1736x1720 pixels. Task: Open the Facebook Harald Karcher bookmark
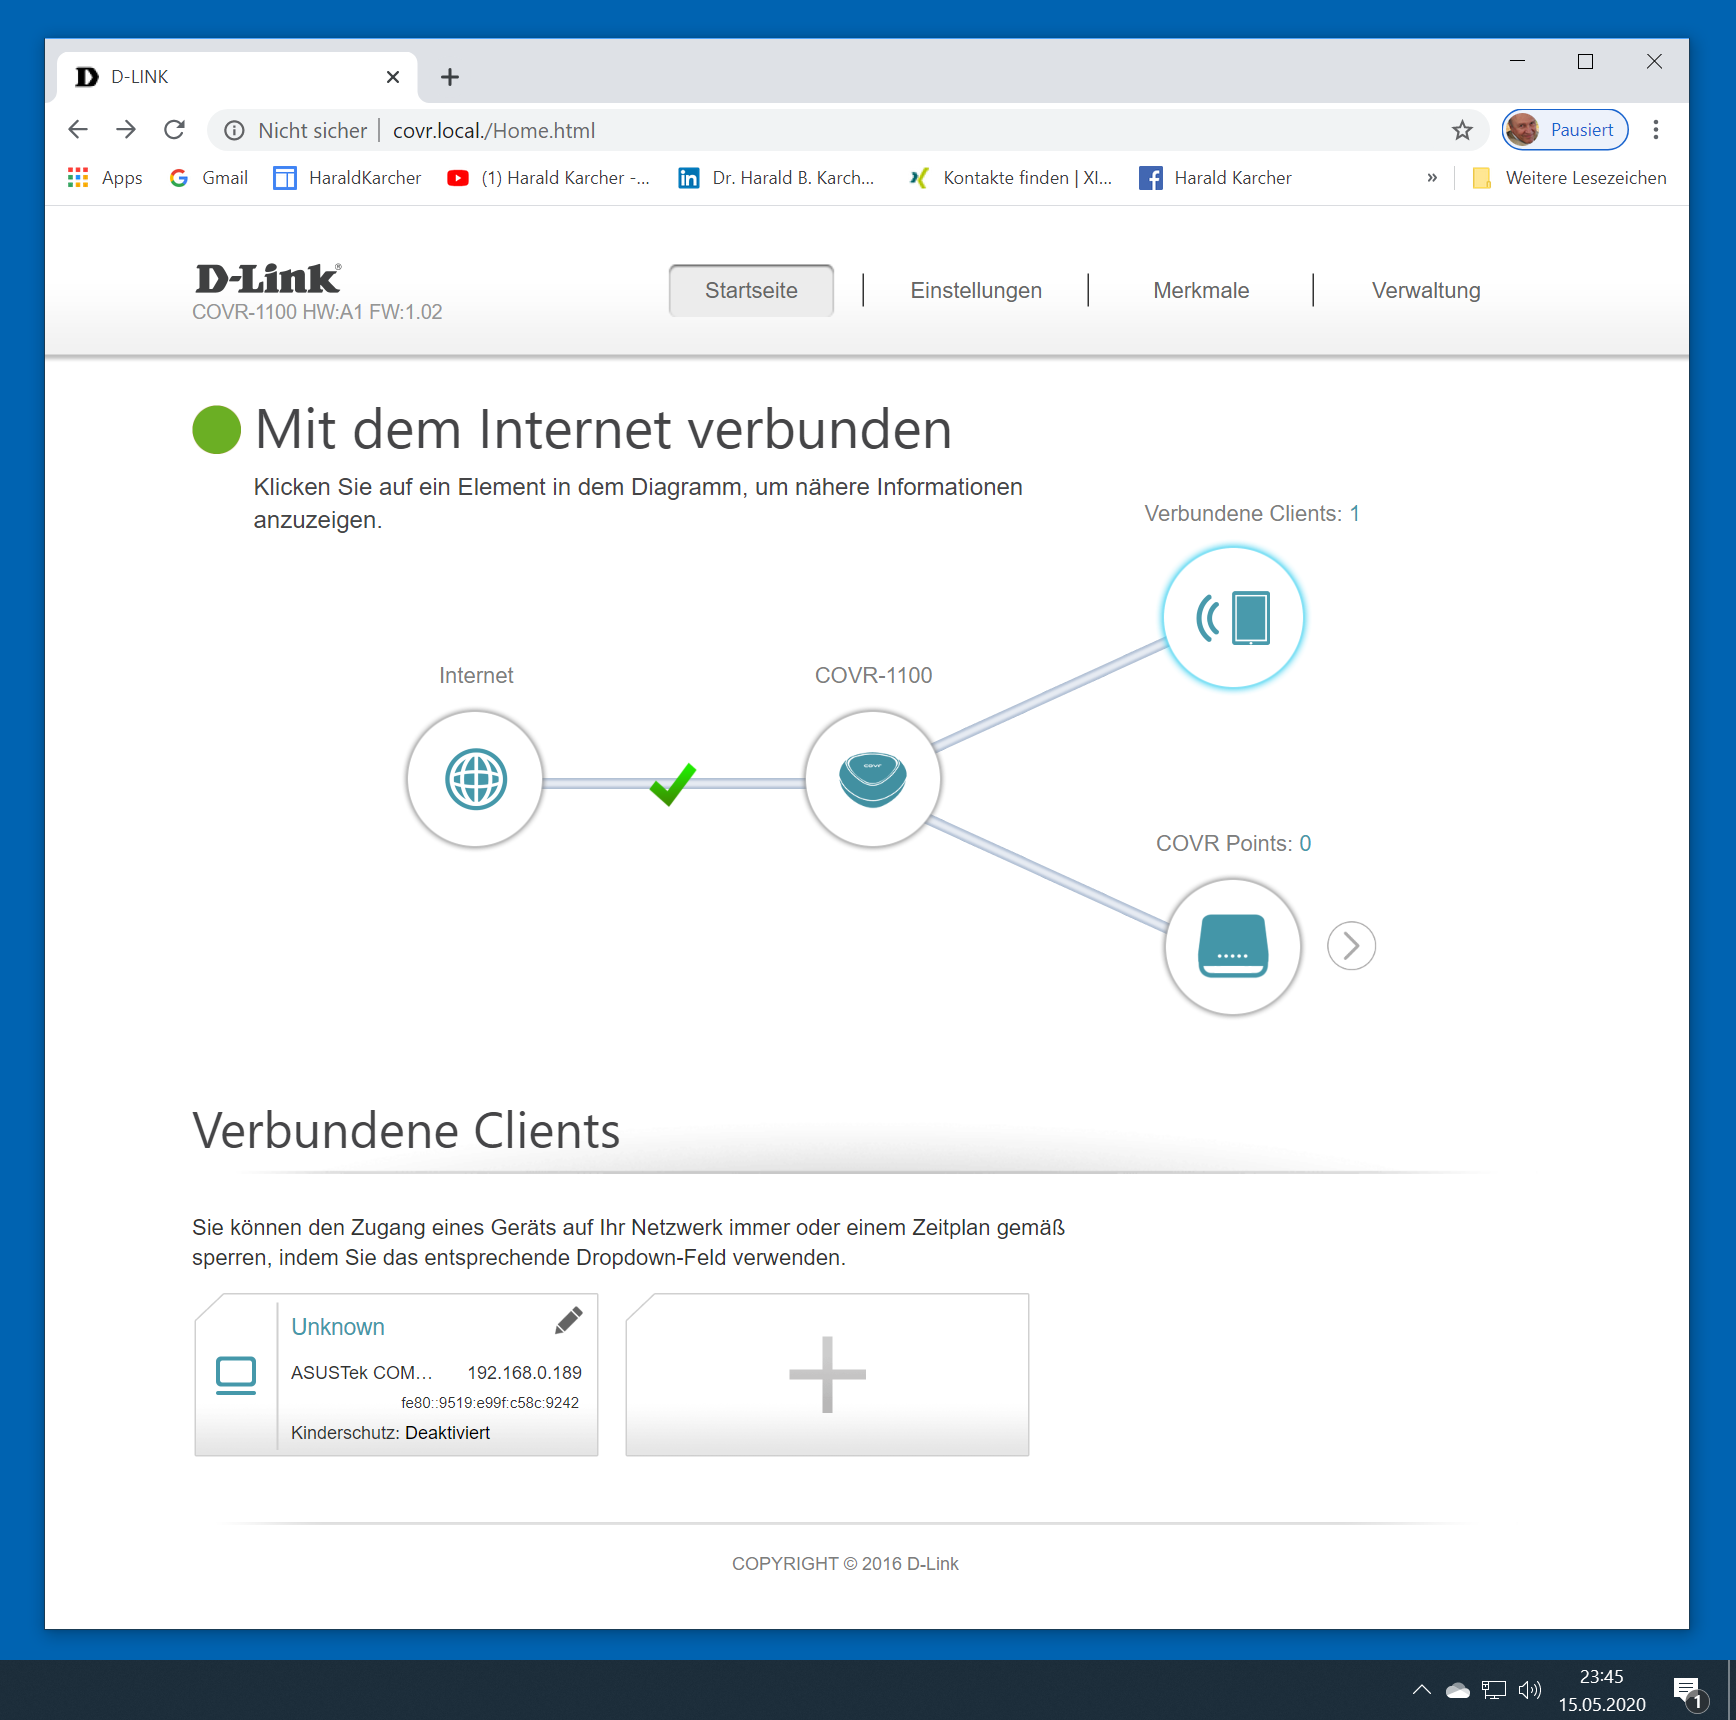[1215, 178]
